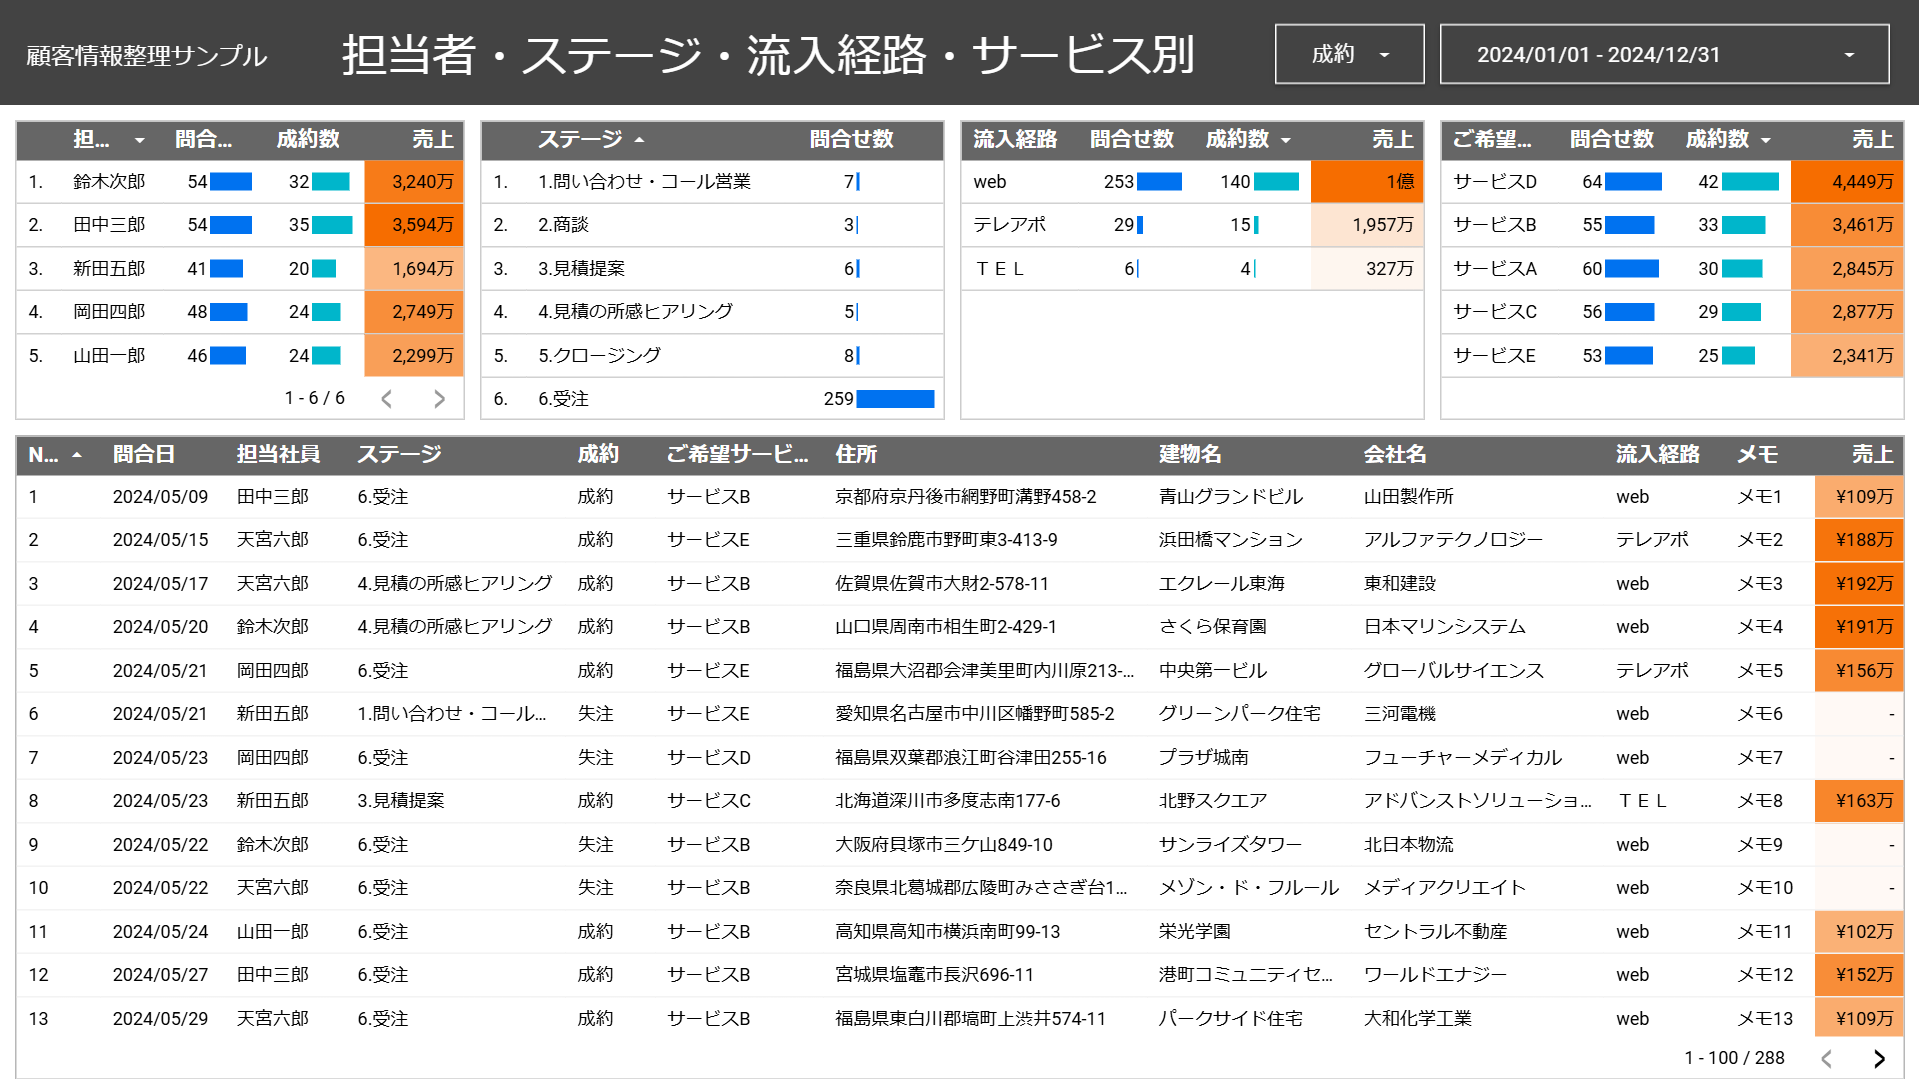
Task: Click the 3,240万 sales cell for 鈴木次郎
Action: (414, 182)
